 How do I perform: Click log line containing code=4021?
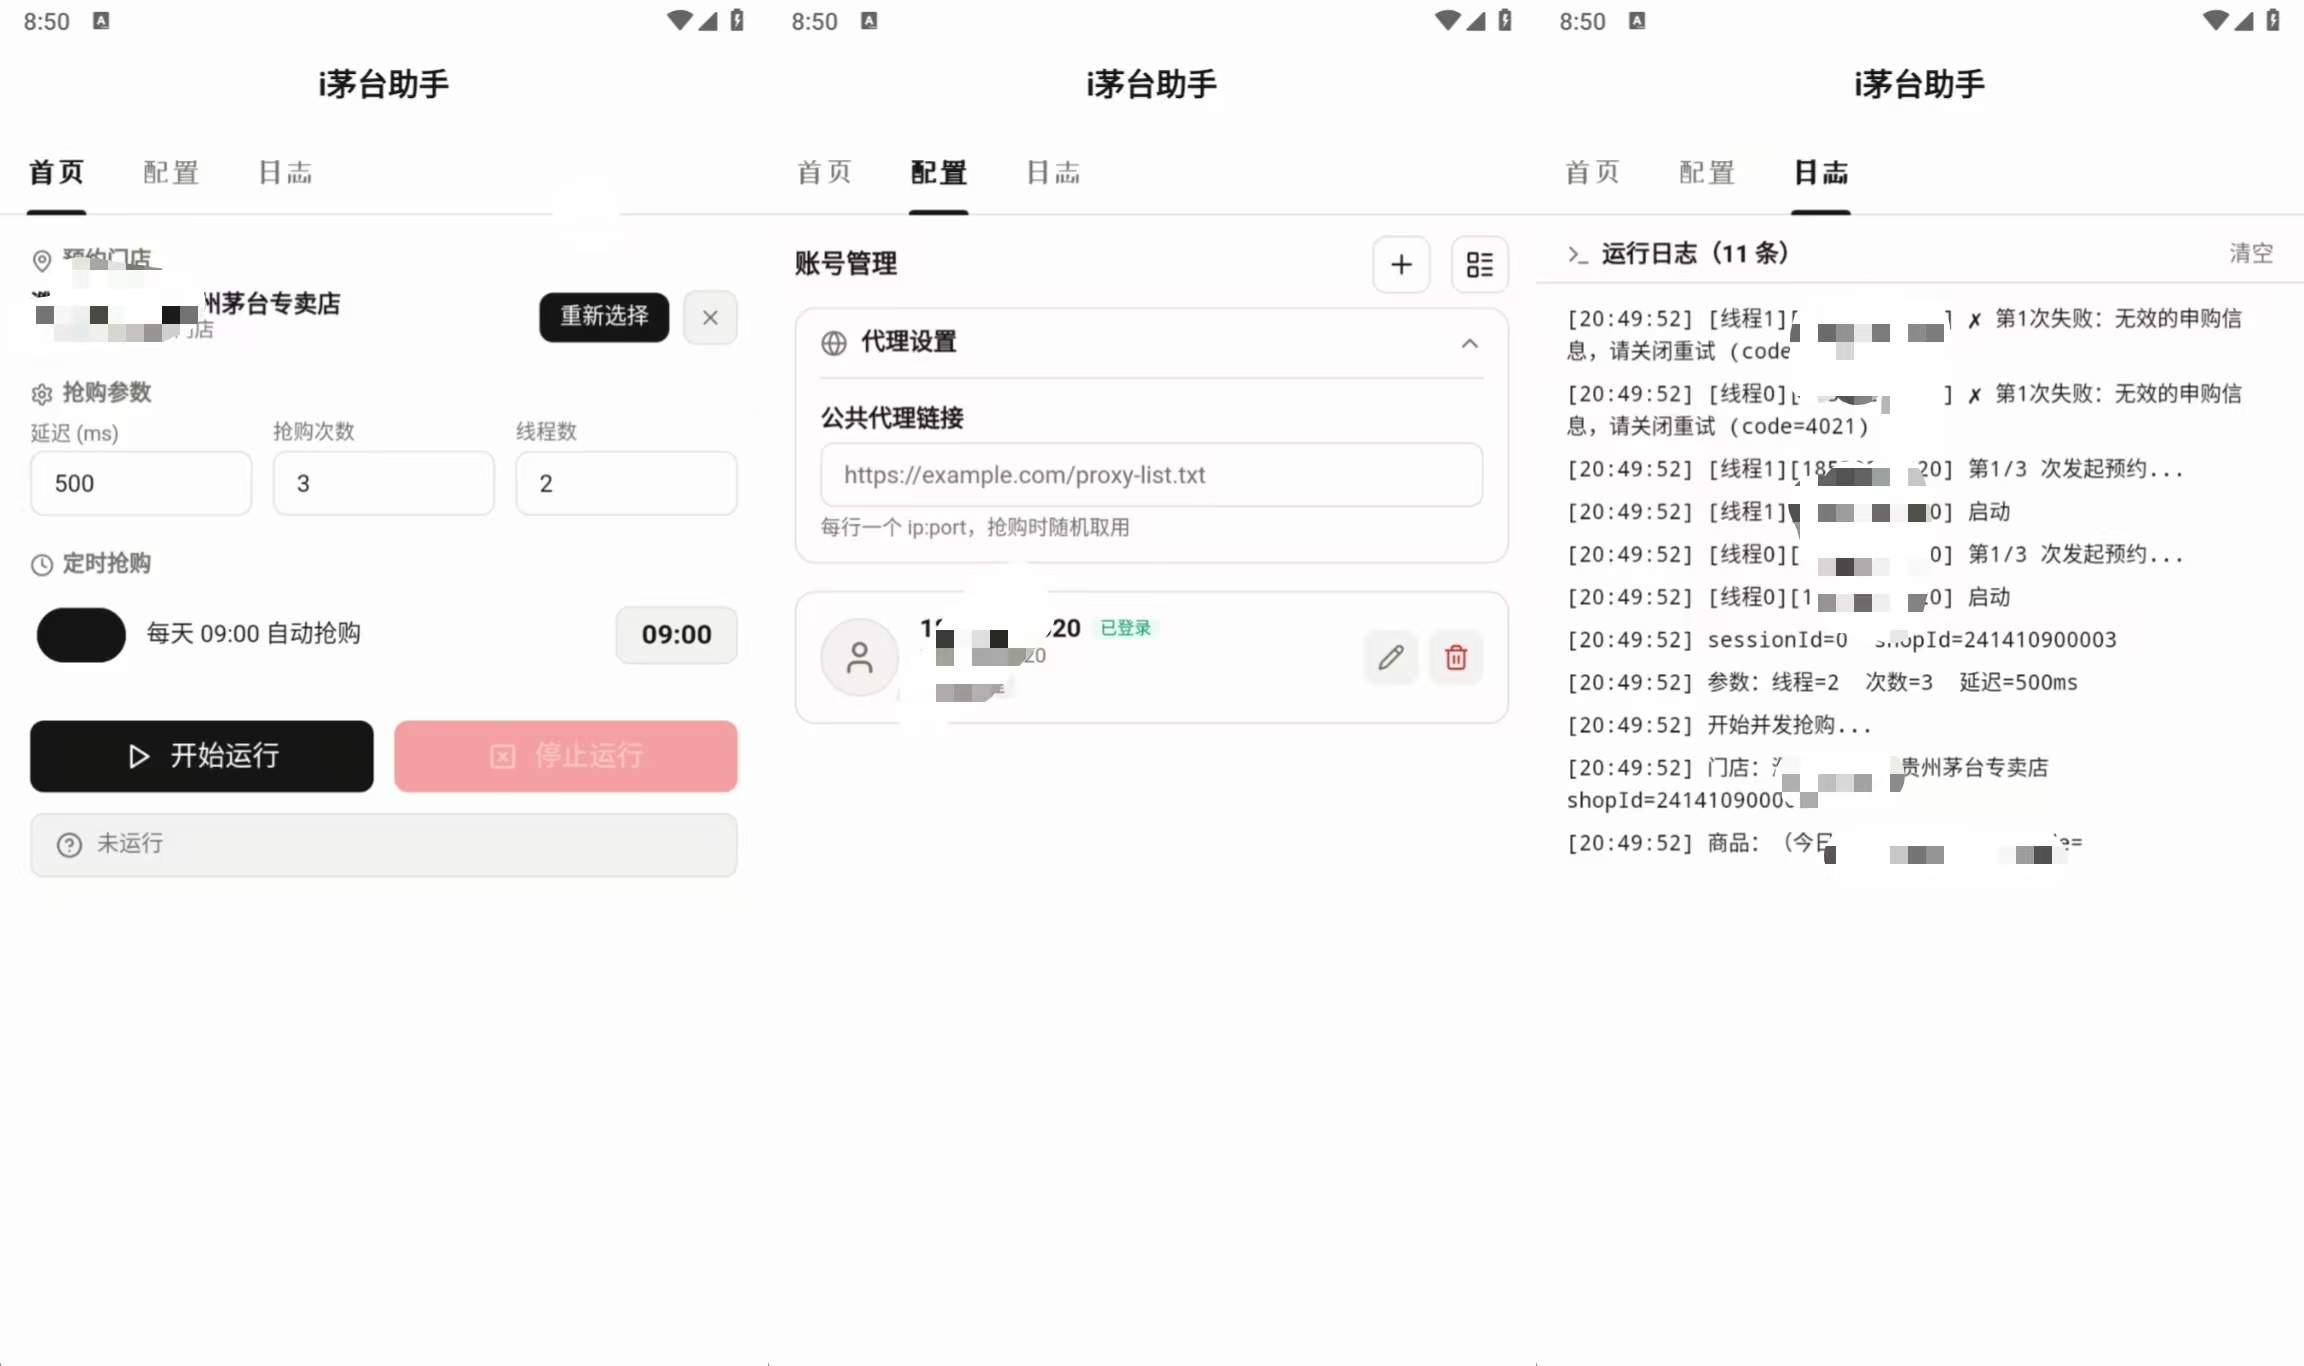1904,410
